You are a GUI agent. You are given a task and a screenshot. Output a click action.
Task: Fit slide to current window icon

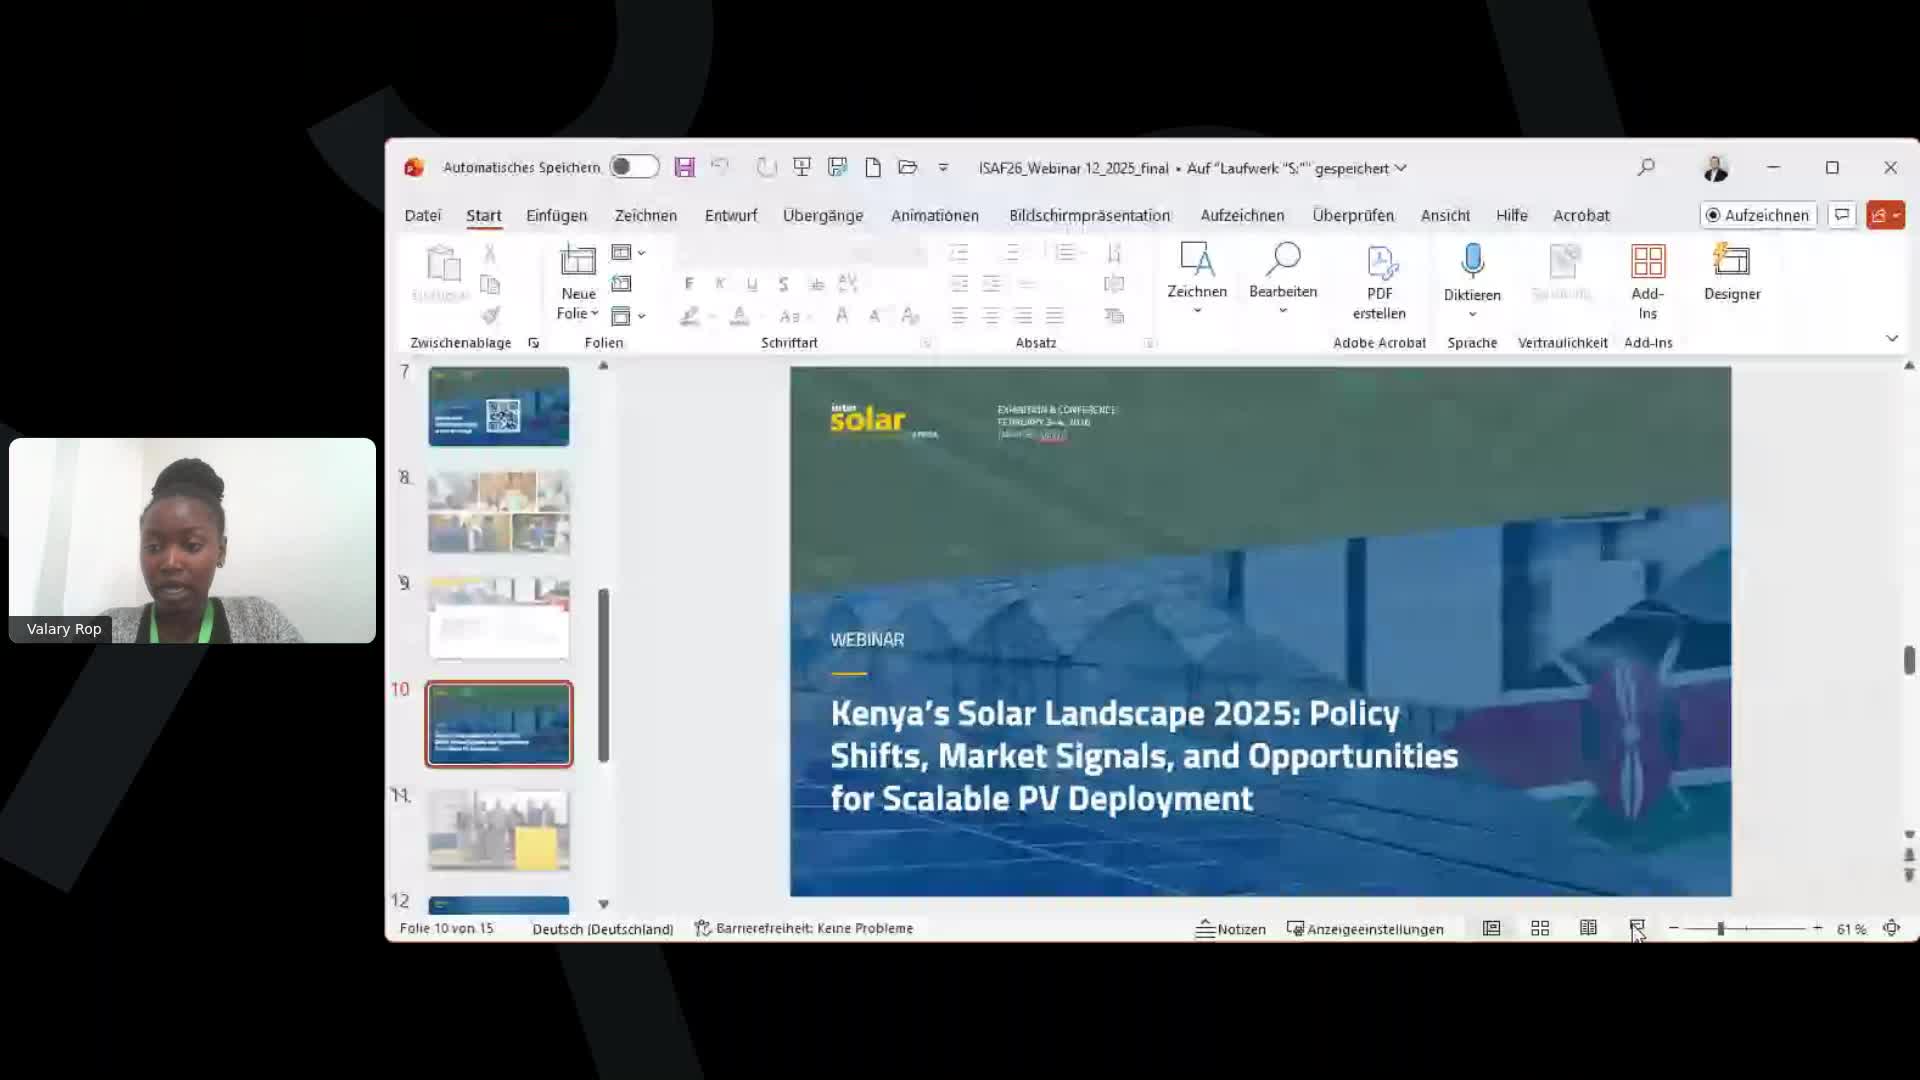tap(1891, 928)
